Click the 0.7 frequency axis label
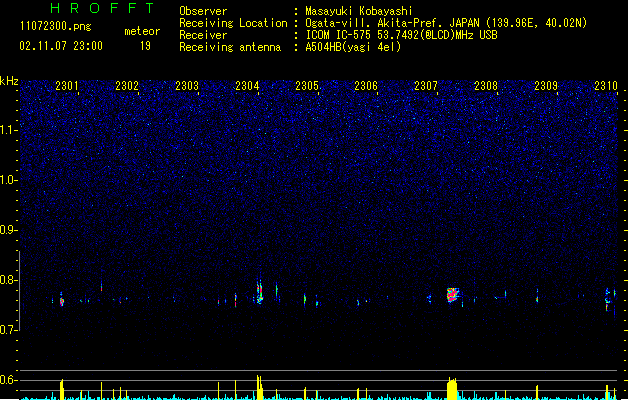This screenshot has width=629, height=400. (x=8, y=330)
